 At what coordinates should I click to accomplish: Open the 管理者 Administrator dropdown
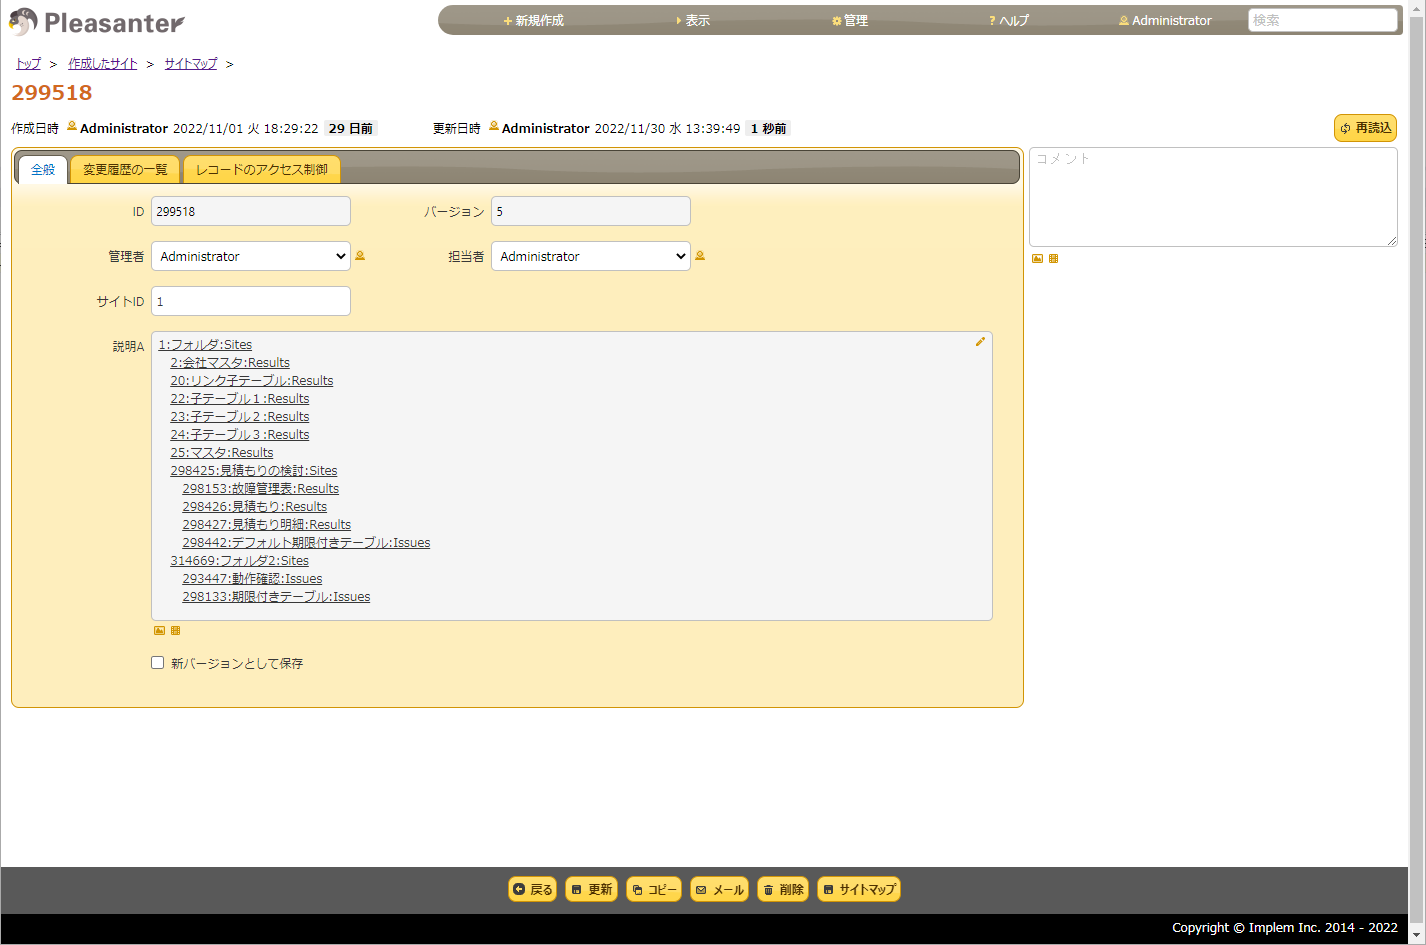pos(250,256)
